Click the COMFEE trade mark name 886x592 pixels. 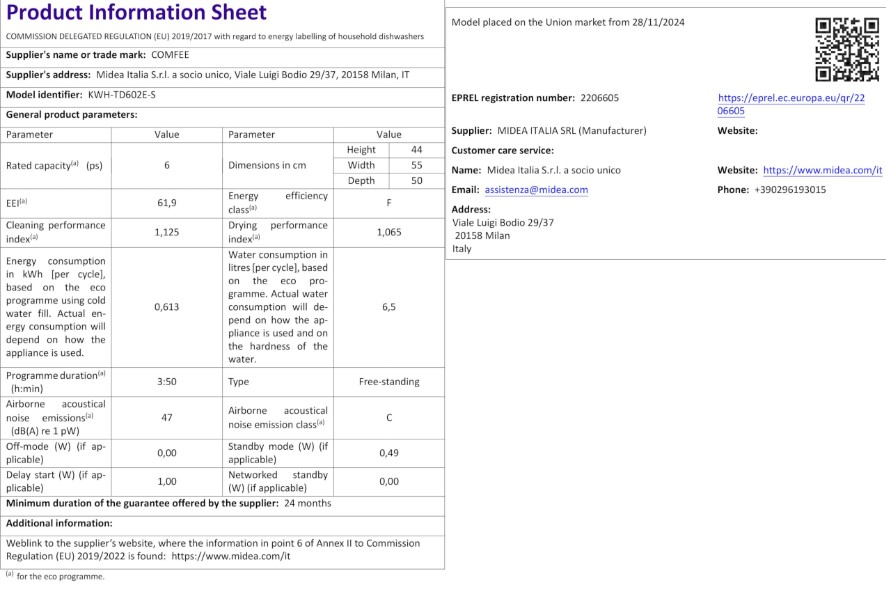tap(169, 54)
